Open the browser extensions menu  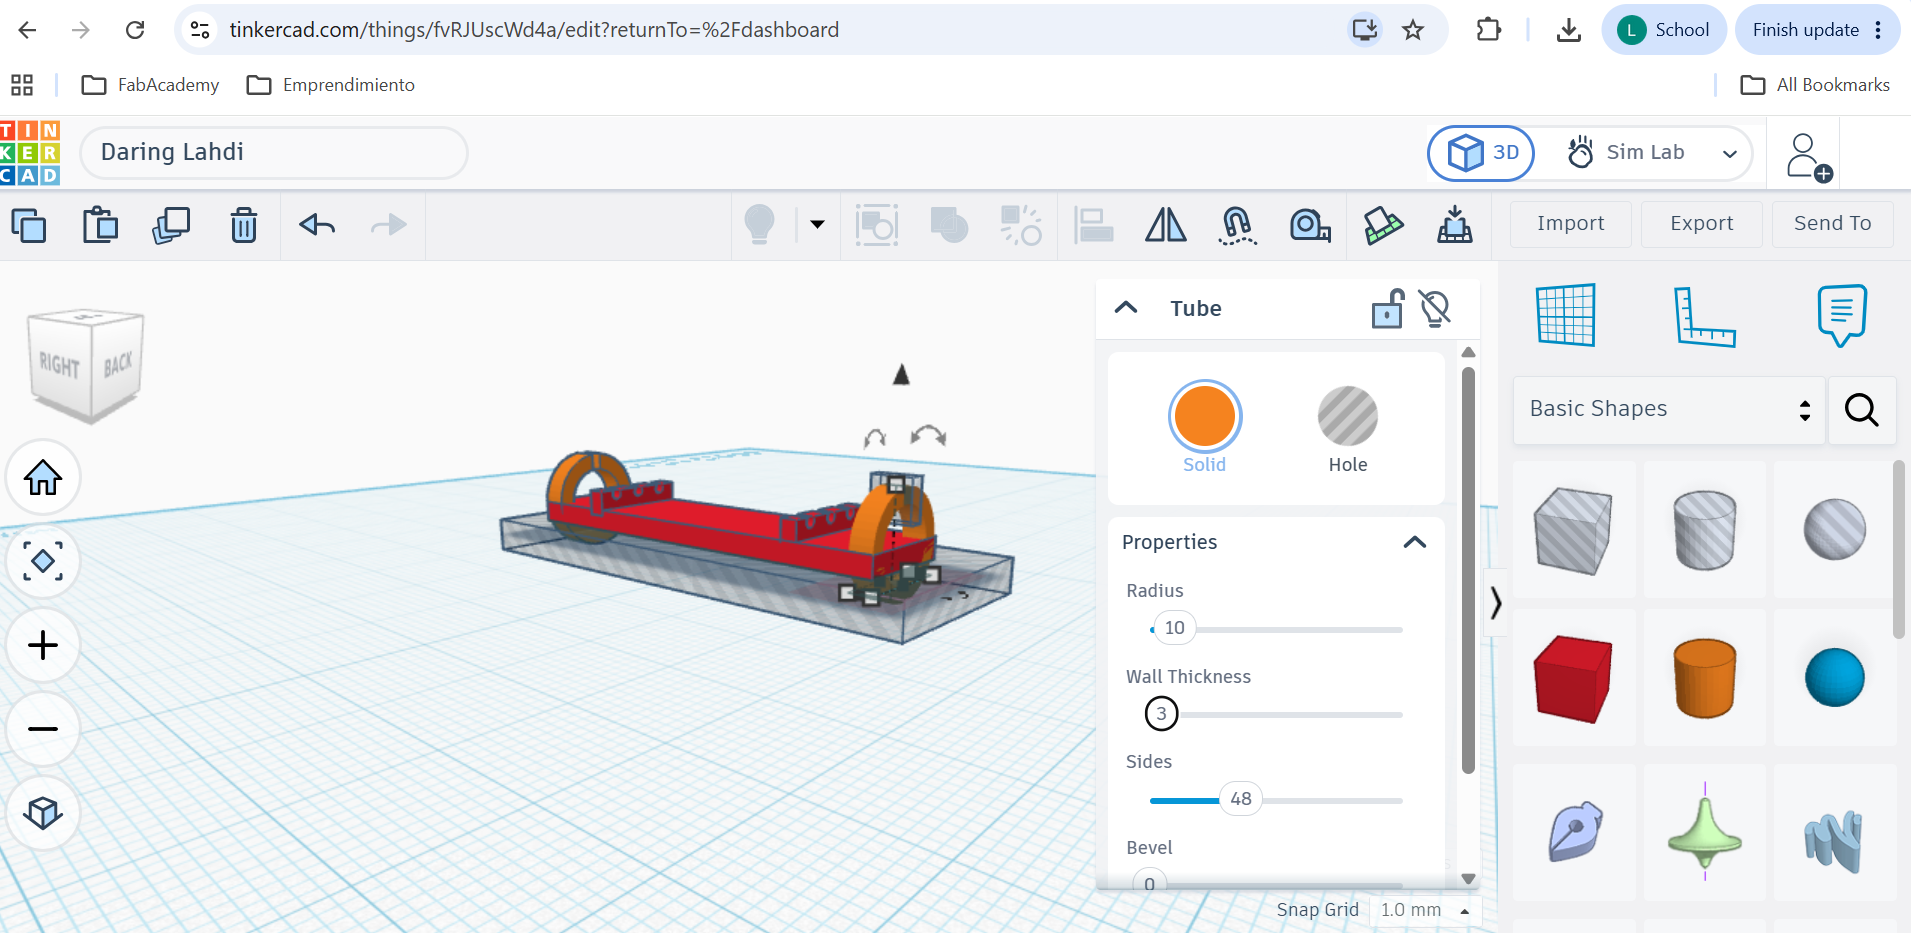[x=1489, y=30]
